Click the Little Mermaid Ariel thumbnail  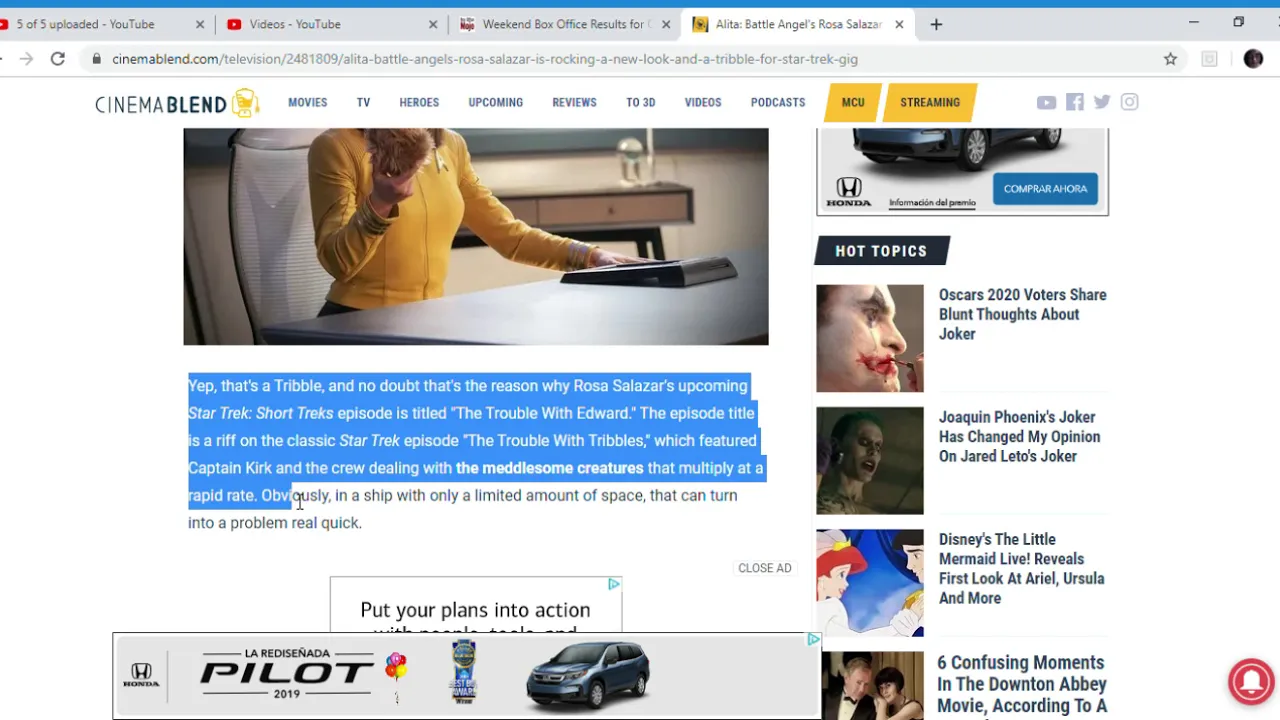(x=870, y=582)
